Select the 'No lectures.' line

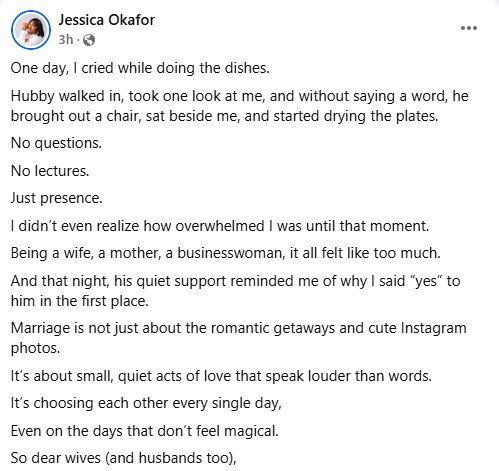(x=50, y=171)
